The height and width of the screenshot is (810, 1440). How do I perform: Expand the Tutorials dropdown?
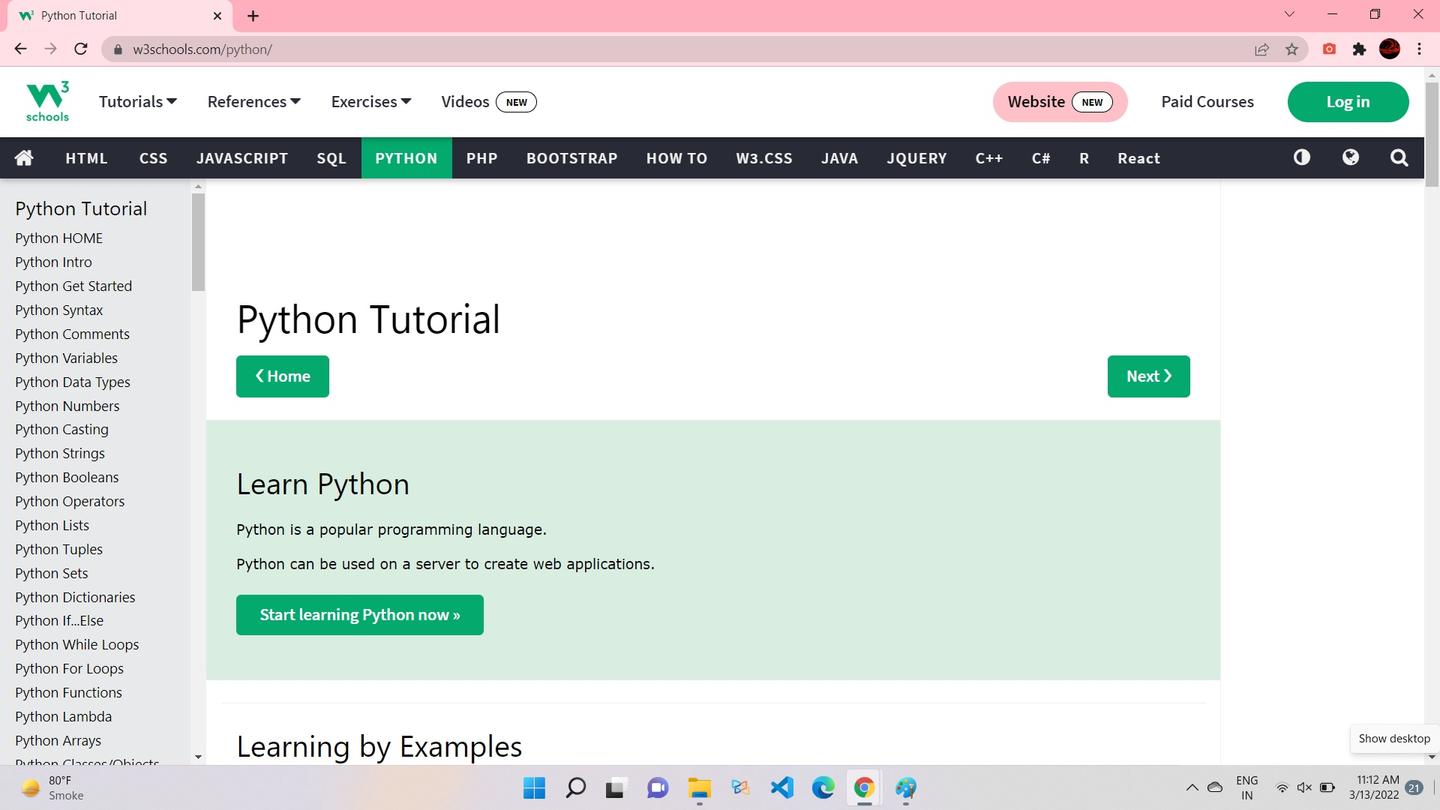click(x=138, y=102)
